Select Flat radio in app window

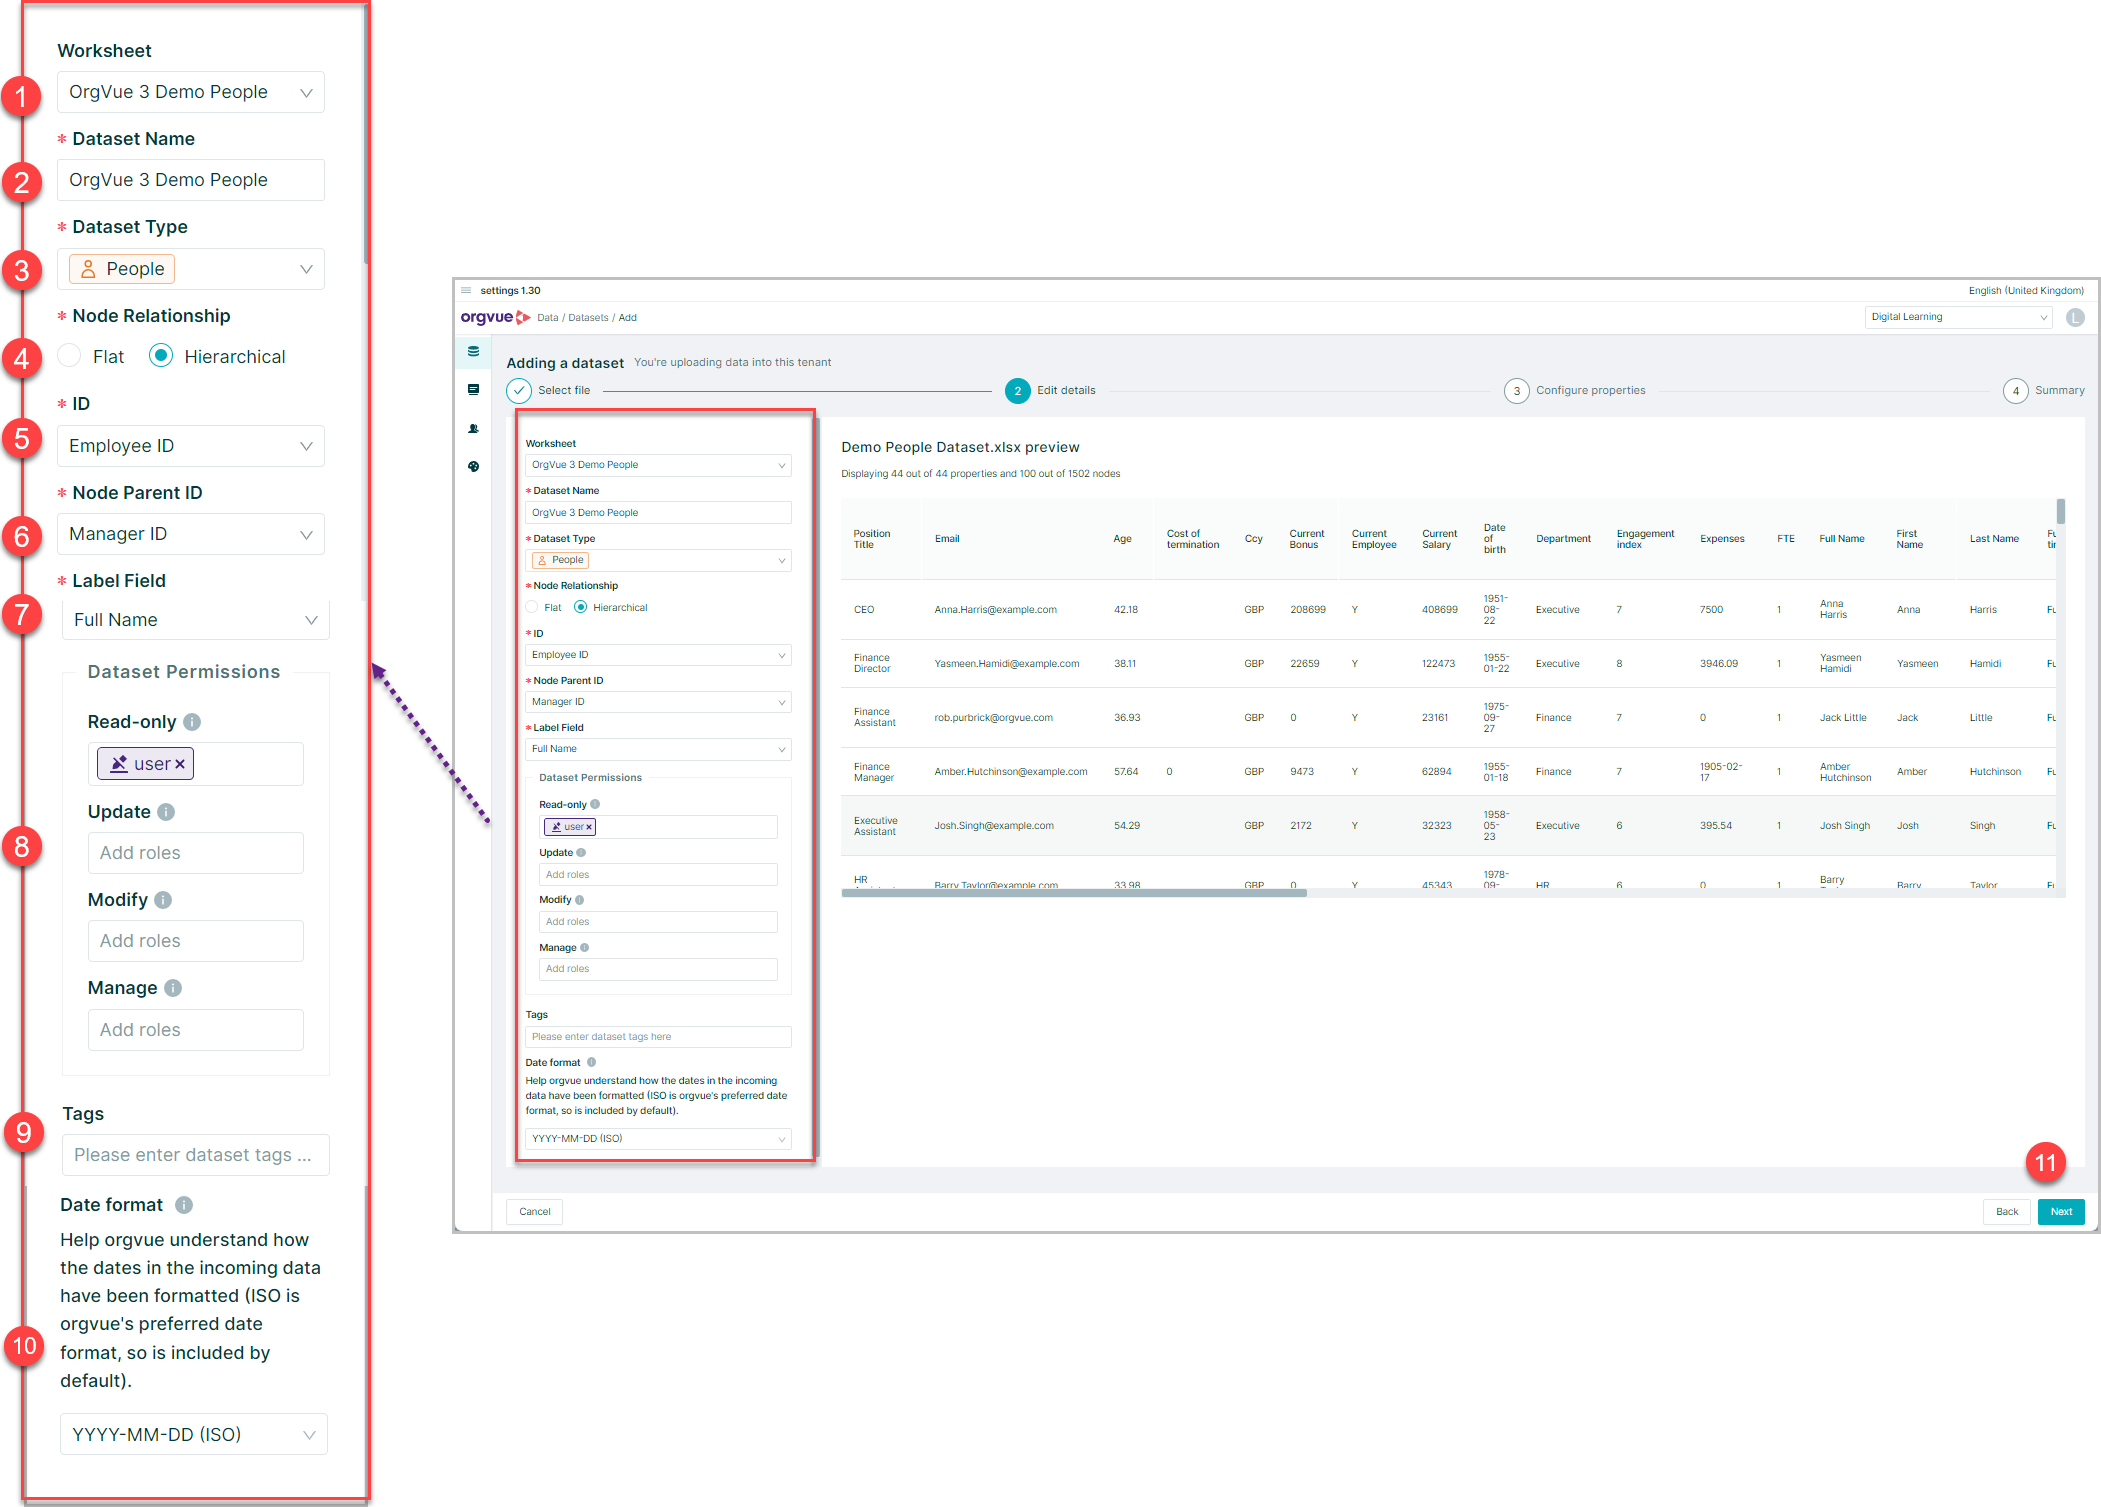[x=532, y=607]
